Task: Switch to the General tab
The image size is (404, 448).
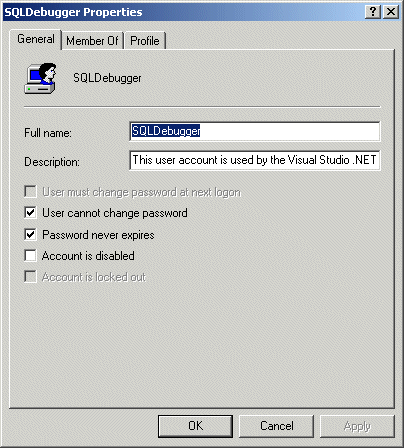Action: point(36,39)
